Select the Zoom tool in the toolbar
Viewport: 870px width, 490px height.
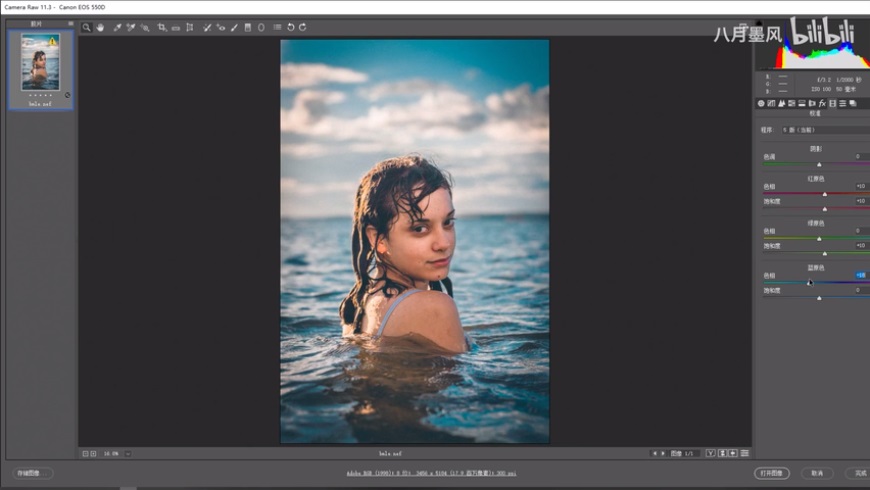[86, 27]
